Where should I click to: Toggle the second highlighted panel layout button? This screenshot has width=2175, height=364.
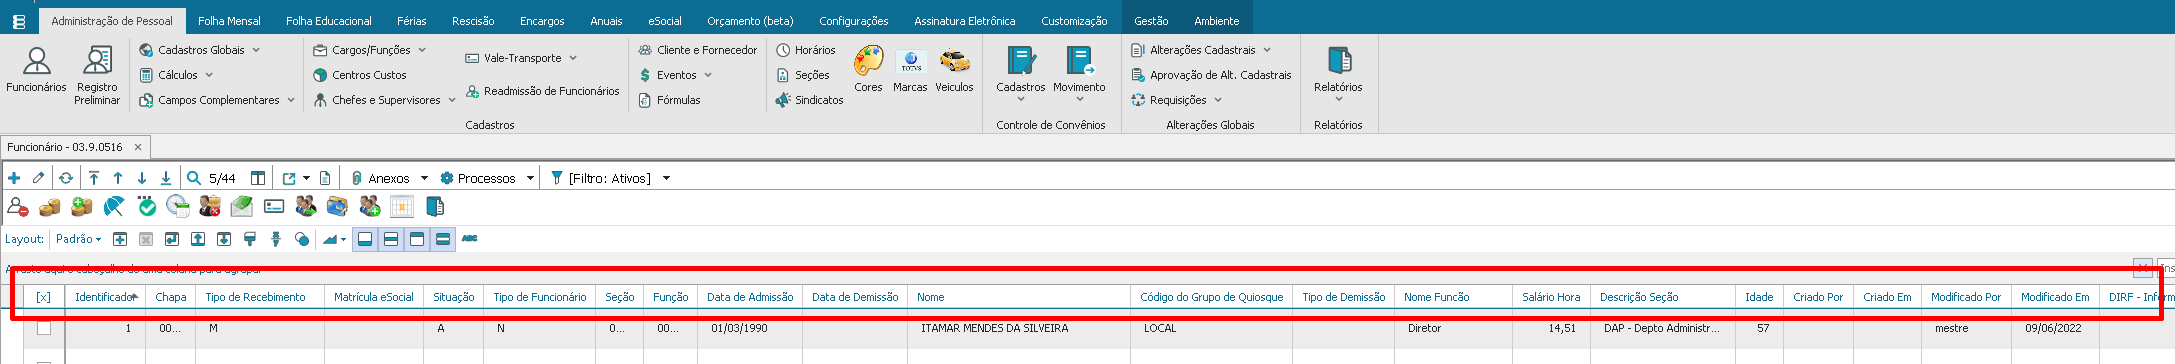tap(392, 239)
